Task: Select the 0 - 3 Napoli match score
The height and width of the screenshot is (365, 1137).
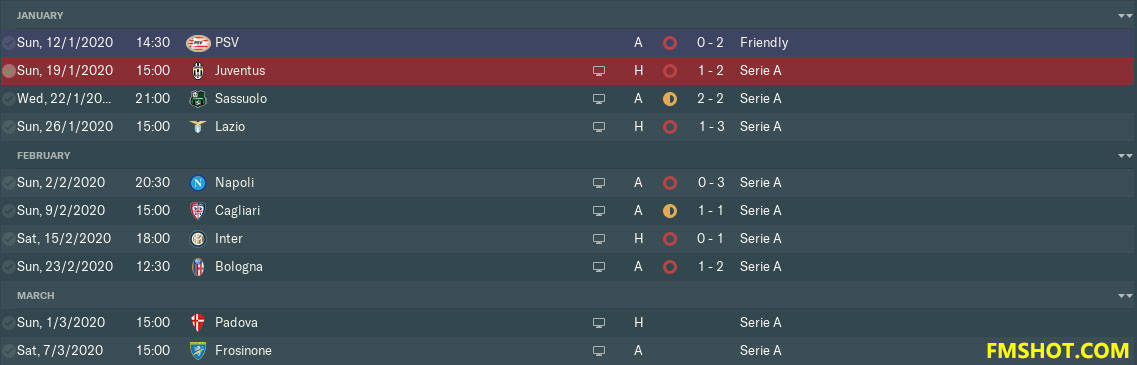Action: click(x=711, y=182)
